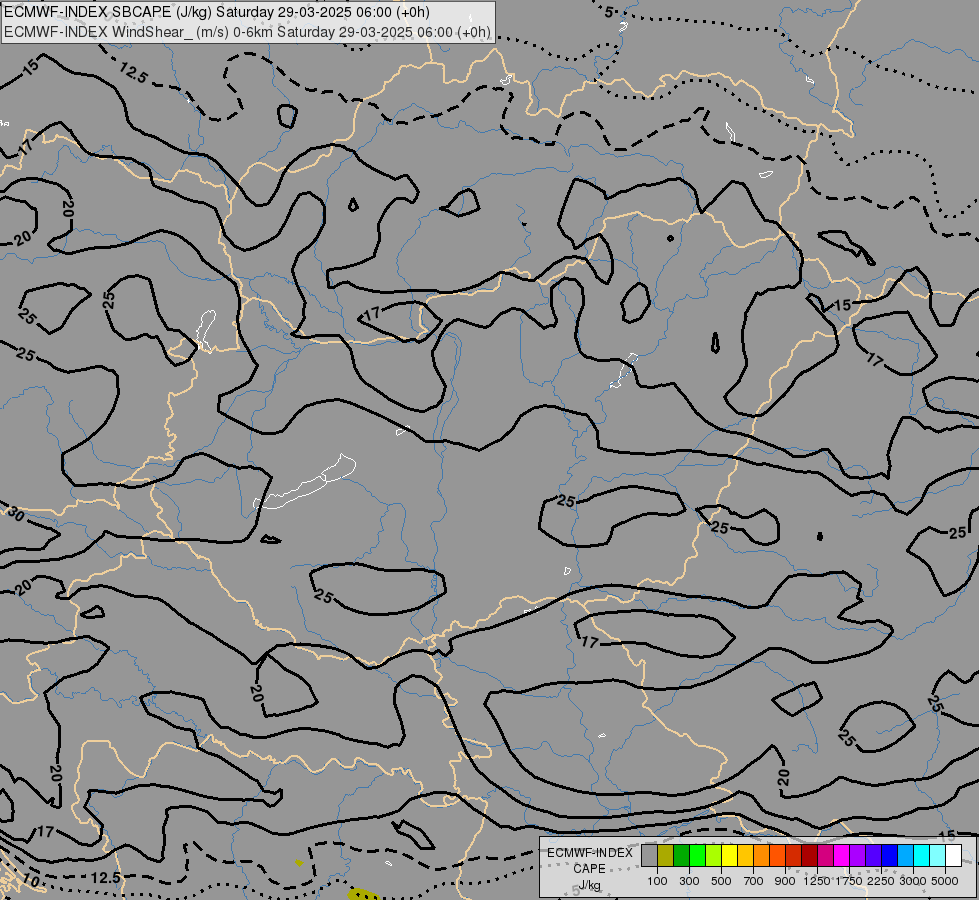
Task: Click the WindShear 0-6km title line
Action: click(x=247, y=32)
